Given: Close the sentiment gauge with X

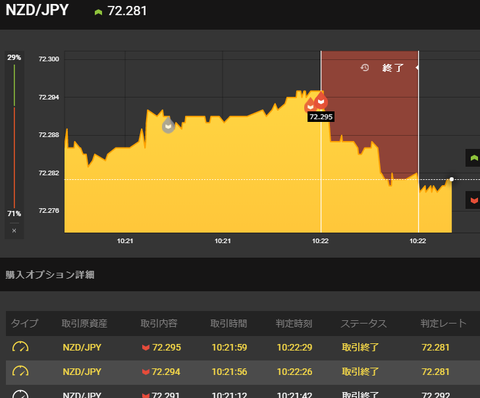Looking at the screenshot, I should [x=14, y=231].
